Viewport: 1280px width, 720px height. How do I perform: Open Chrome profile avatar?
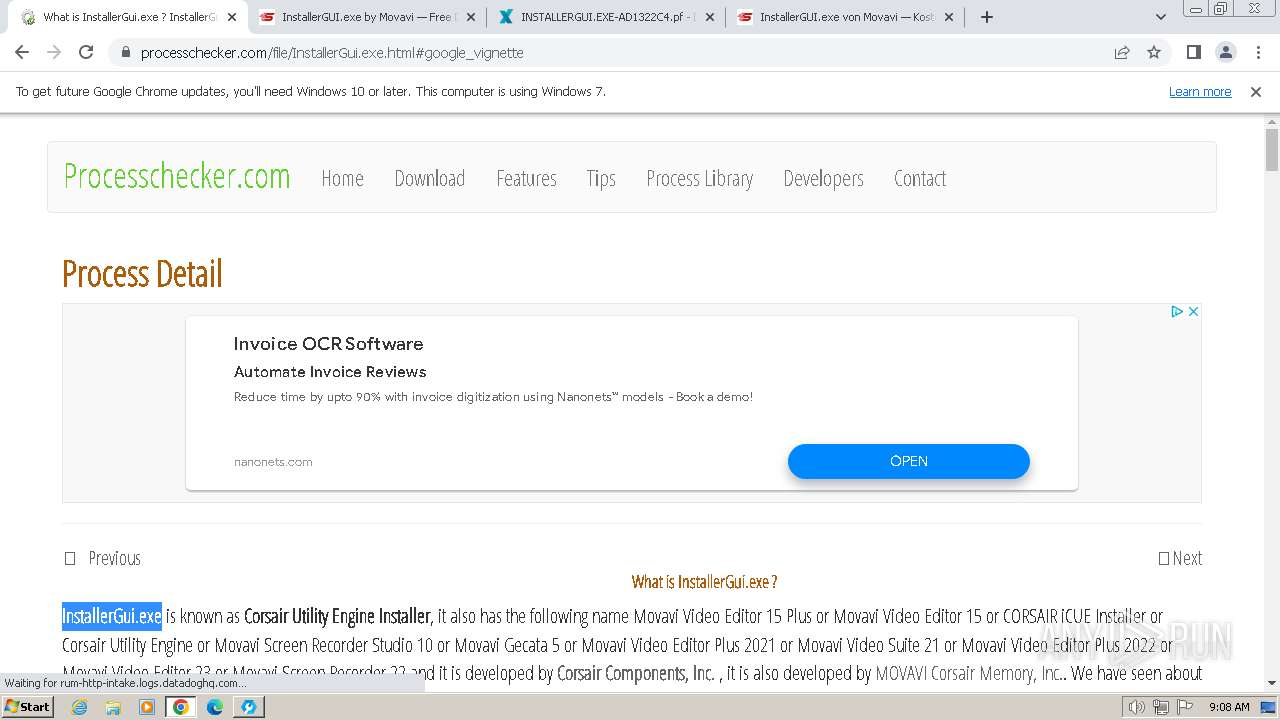(x=1226, y=53)
